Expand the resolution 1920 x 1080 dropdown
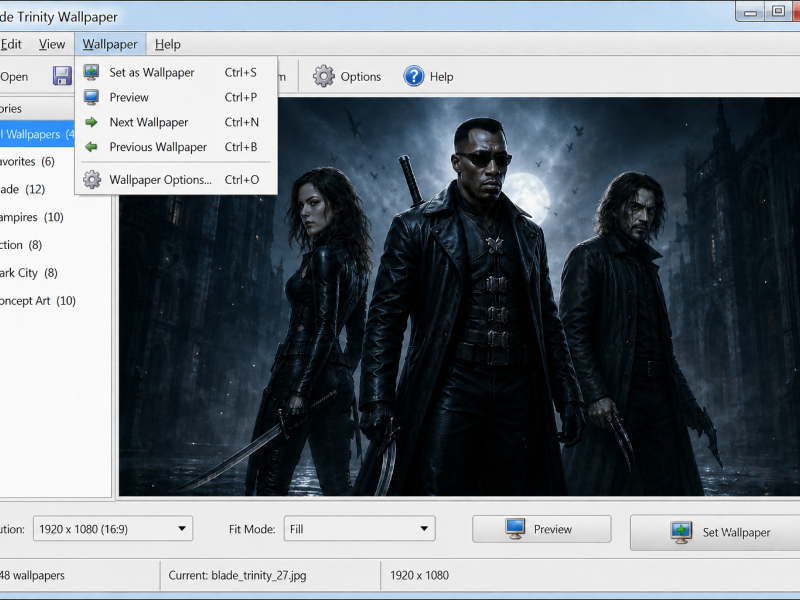The height and width of the screenshot is (600, 800). [x=113, y=529]
